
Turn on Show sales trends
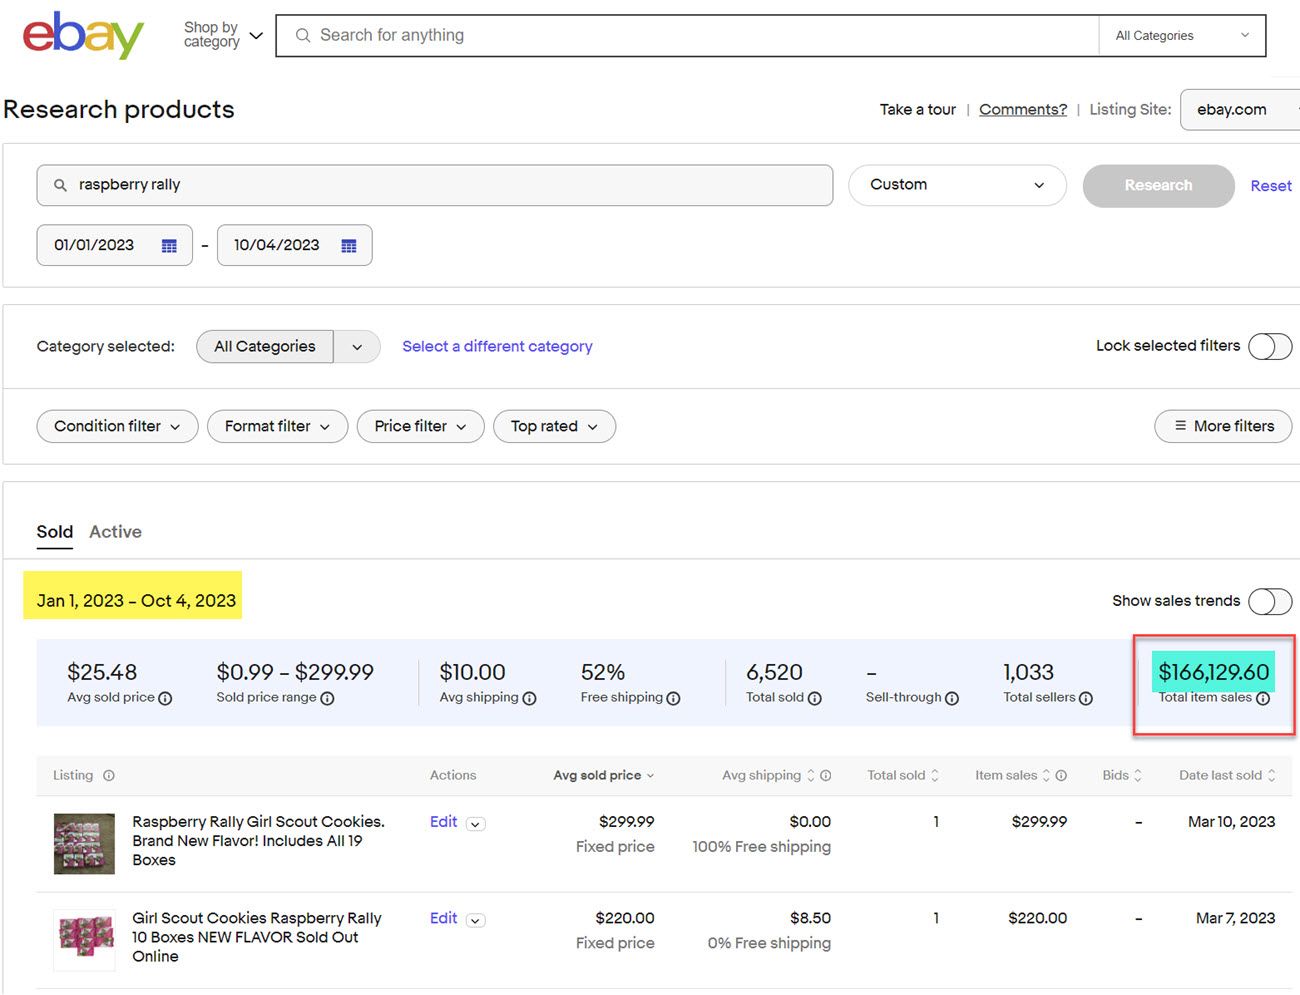(x=1270, y=601)
